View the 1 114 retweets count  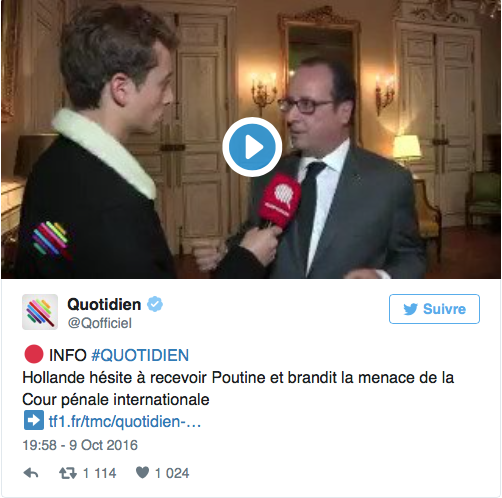pos(100,473)
